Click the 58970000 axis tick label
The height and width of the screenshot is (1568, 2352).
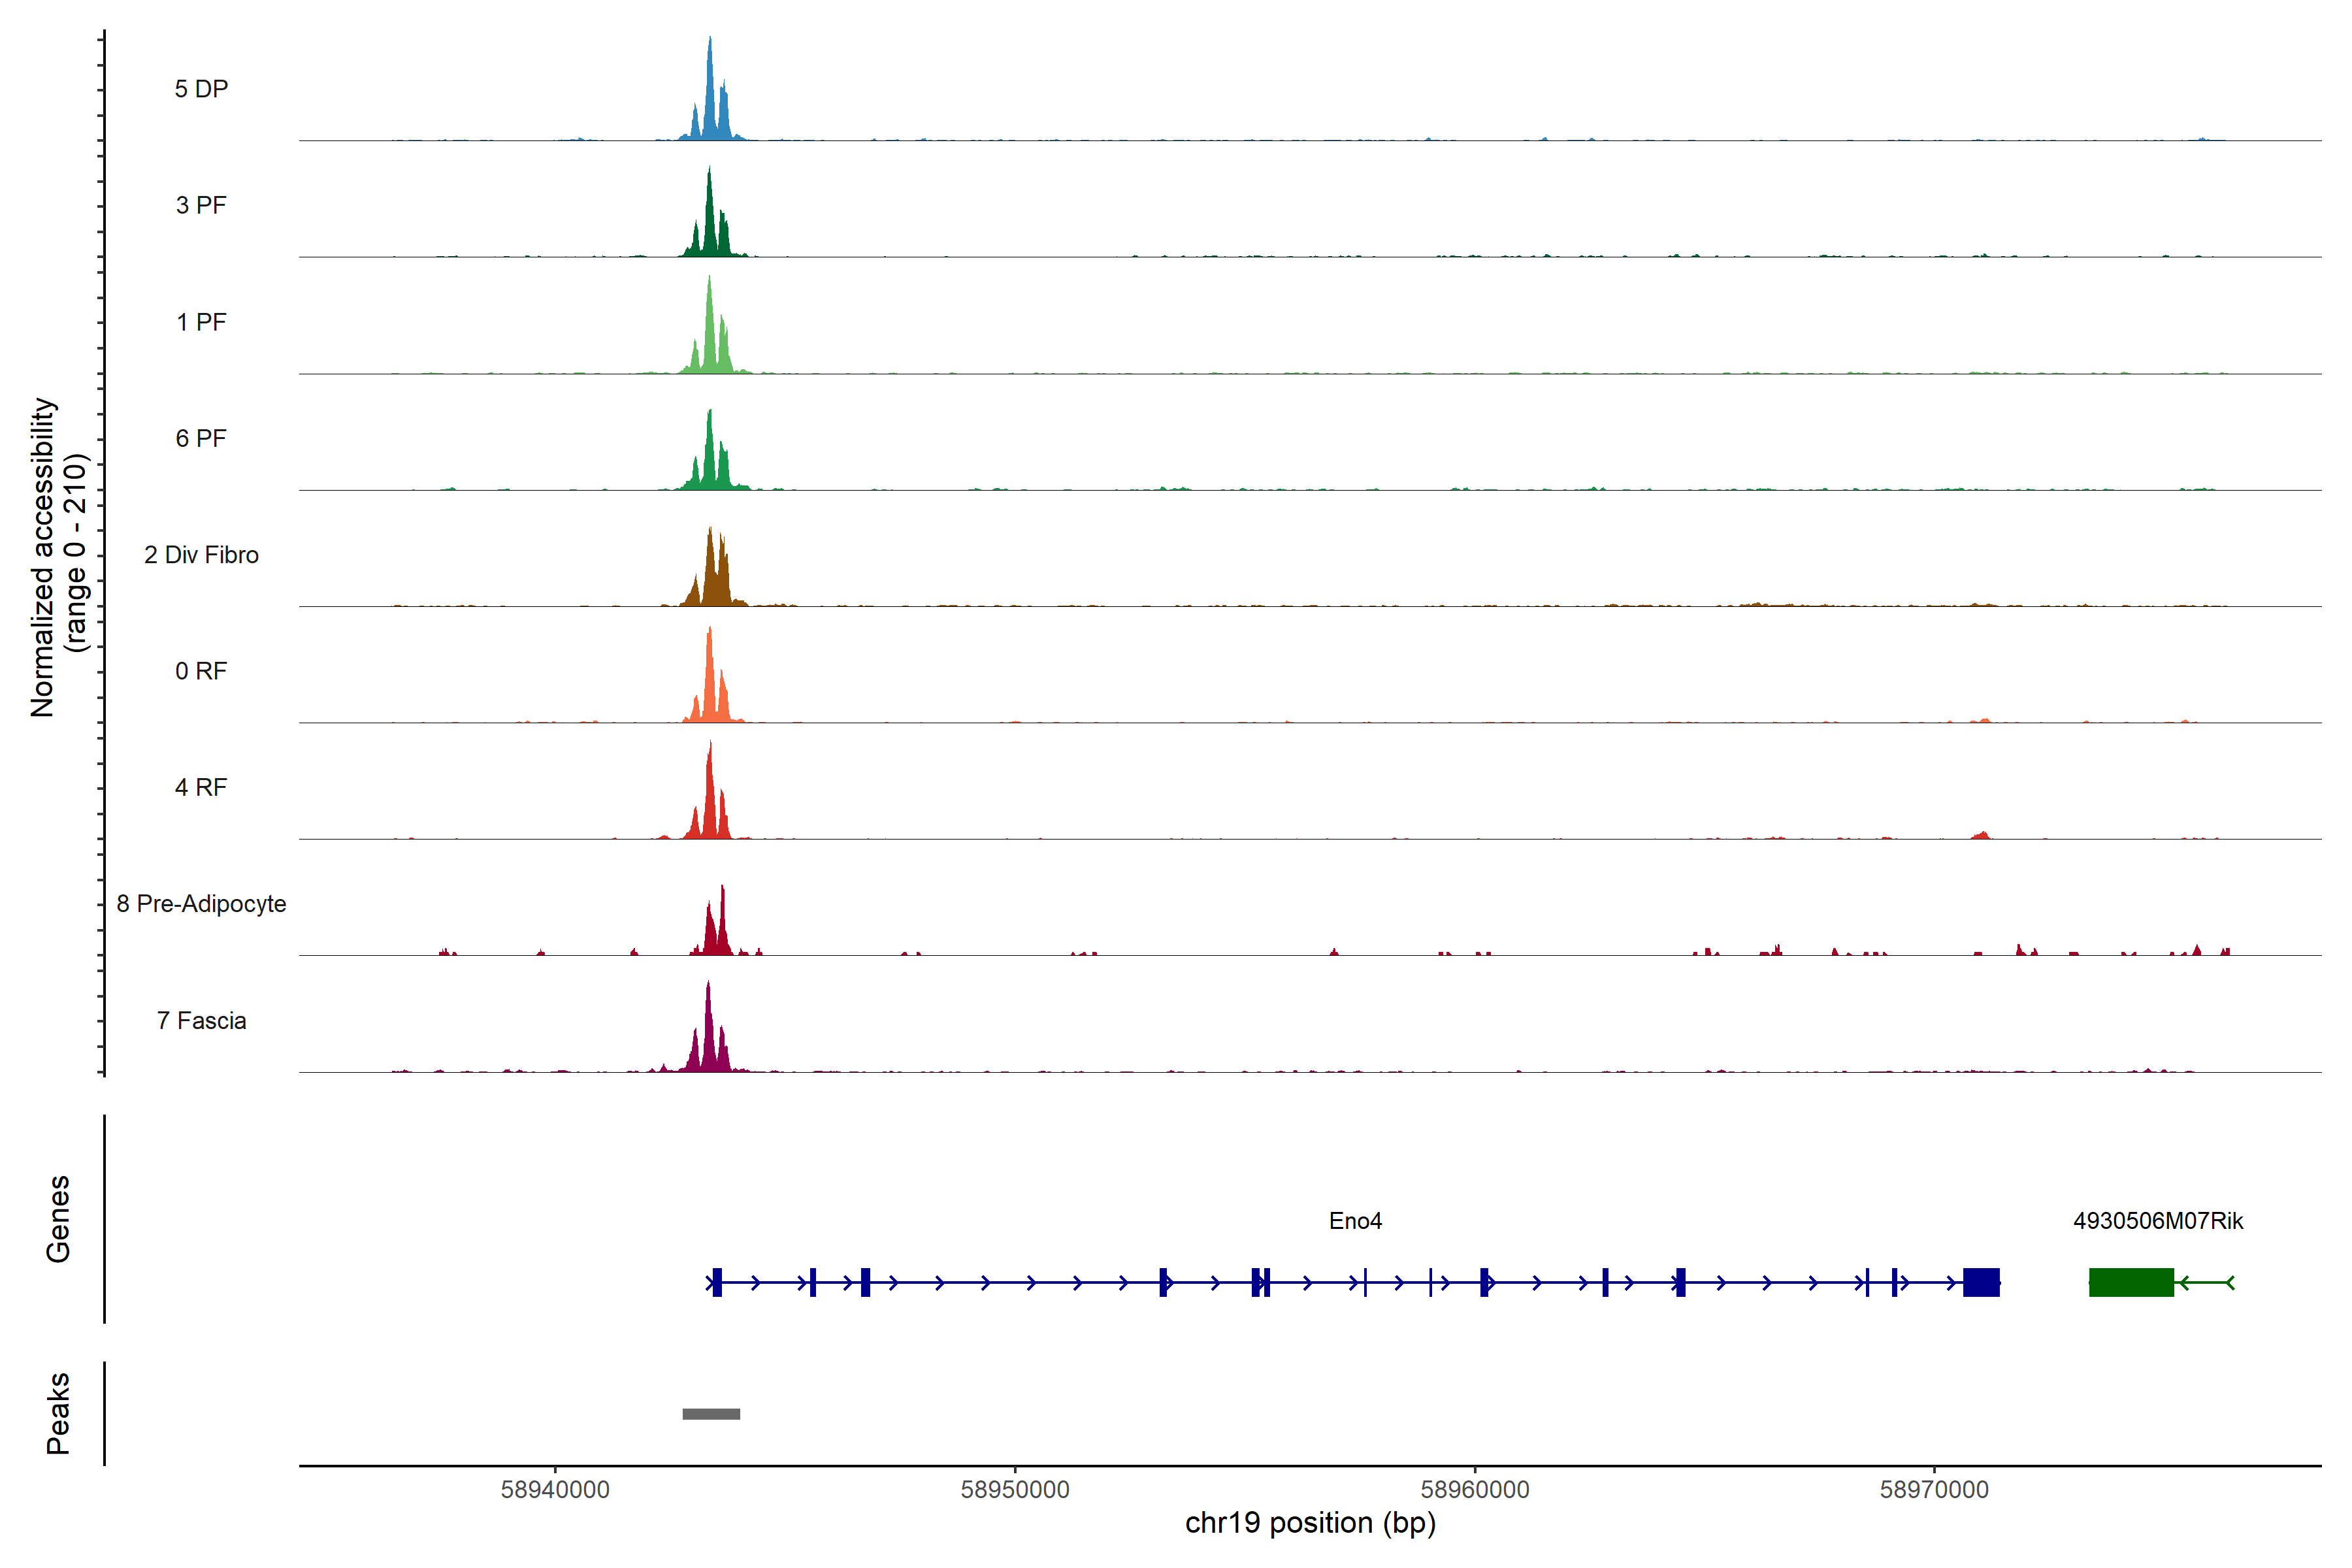[1934, 1489]
